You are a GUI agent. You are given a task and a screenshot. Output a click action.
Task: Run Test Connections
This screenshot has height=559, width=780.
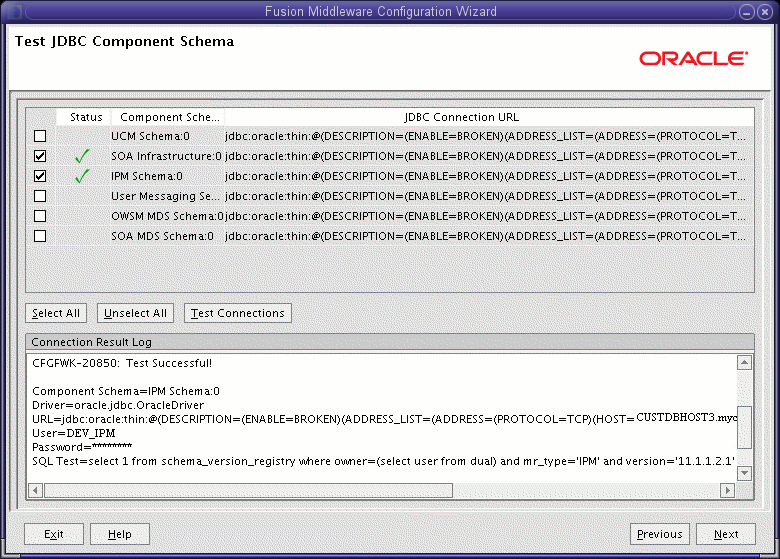coord(238,313)
